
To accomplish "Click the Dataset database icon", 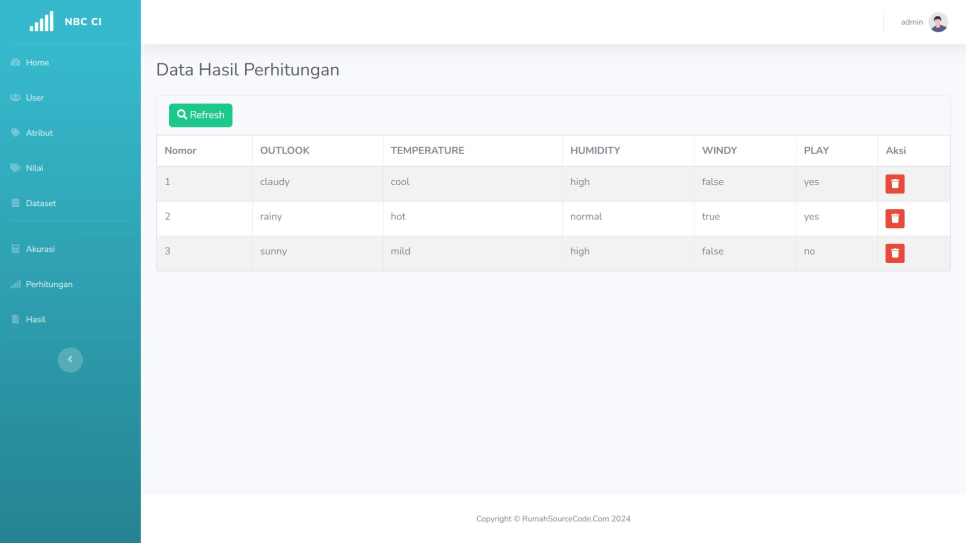I will [x=15, y=203].
